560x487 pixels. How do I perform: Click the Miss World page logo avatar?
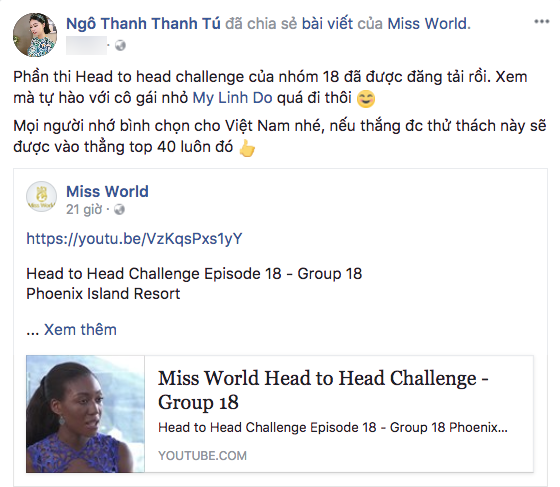pyautogui.click(x=41, y=196)
